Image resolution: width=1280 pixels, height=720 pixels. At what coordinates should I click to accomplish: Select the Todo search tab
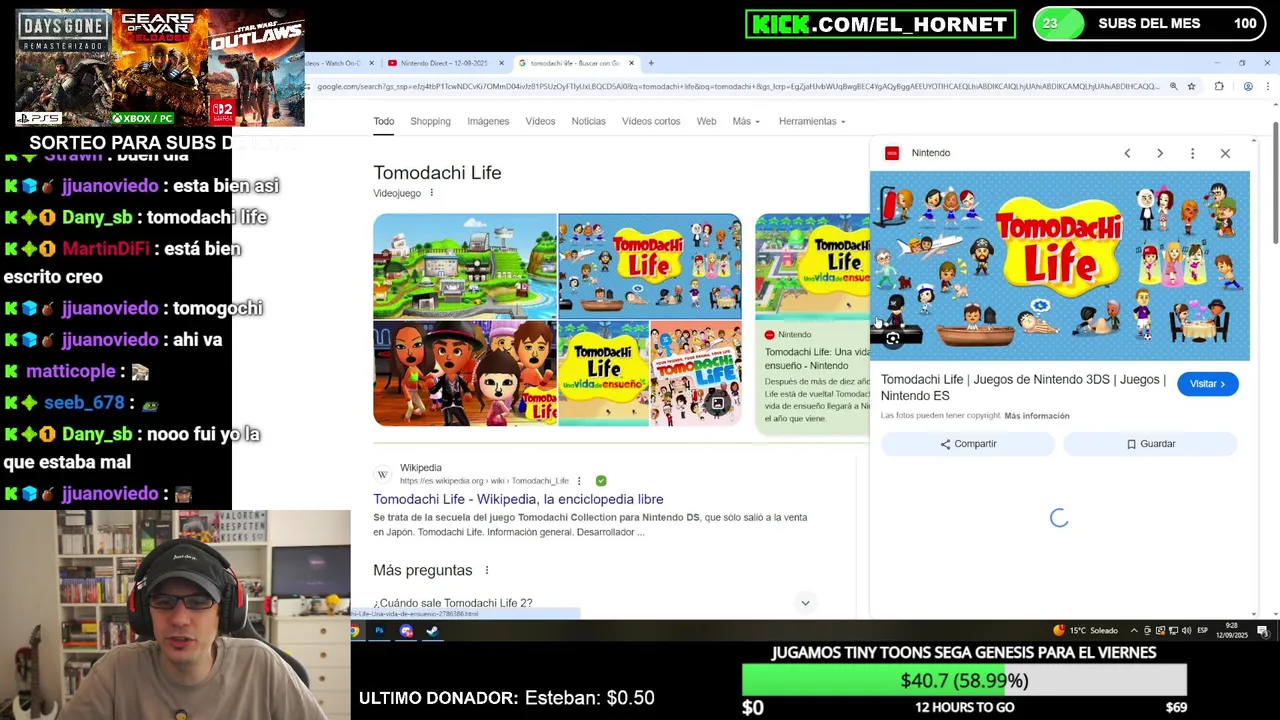[x=384, y=121]
